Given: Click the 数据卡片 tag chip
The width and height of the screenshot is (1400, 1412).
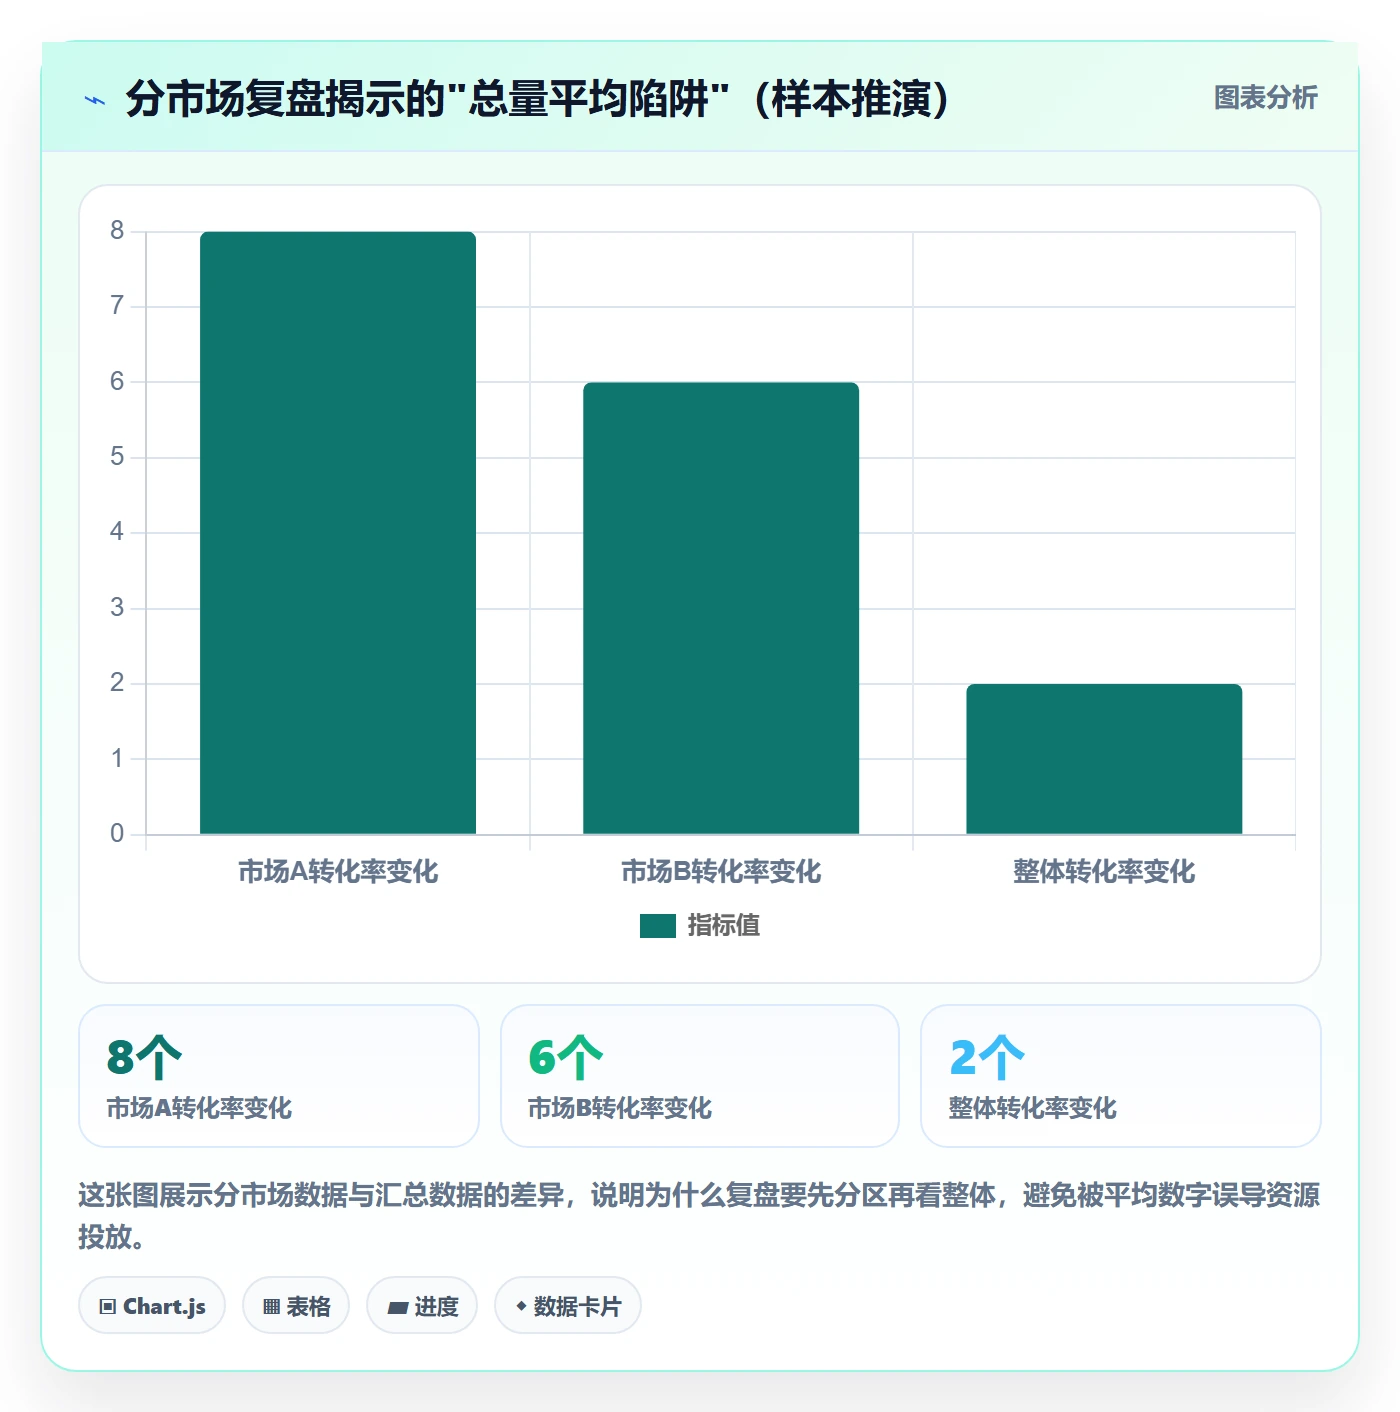Looking at the screenshot, I should click(x=568, y=1306).
